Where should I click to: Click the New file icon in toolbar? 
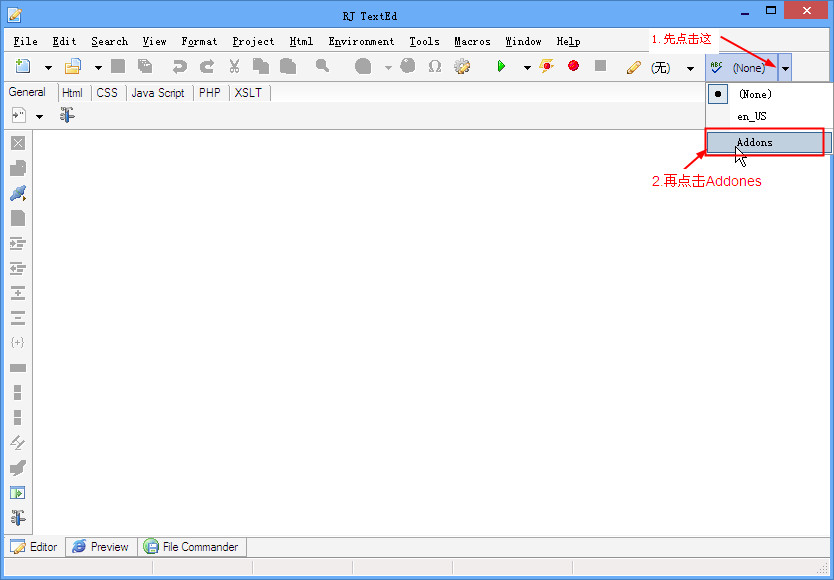(x=23, y=67)
